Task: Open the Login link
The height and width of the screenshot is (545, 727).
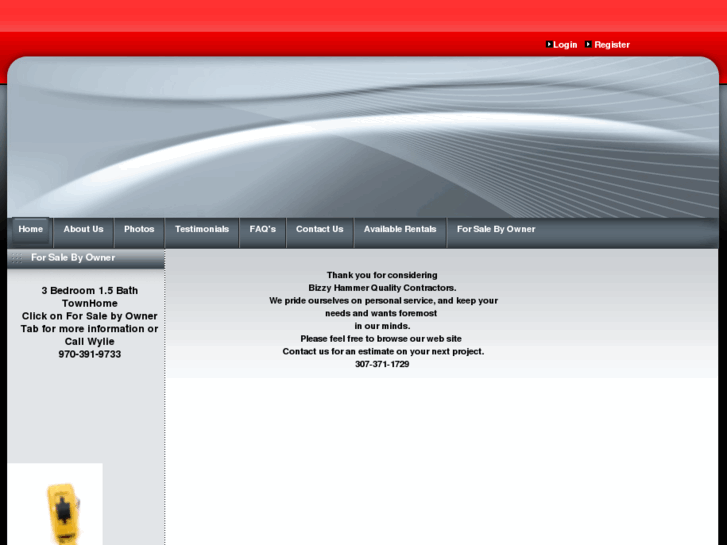Action: 565,45
